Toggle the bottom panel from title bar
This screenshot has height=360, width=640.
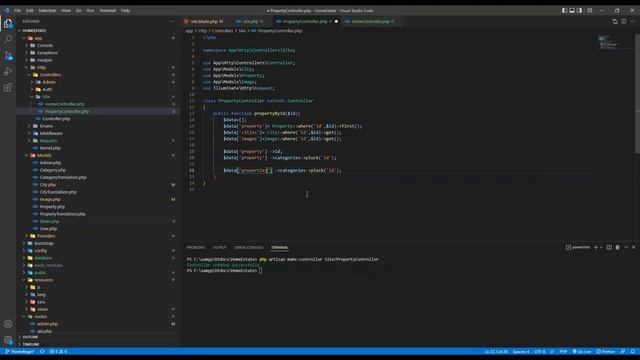point(572,11)
